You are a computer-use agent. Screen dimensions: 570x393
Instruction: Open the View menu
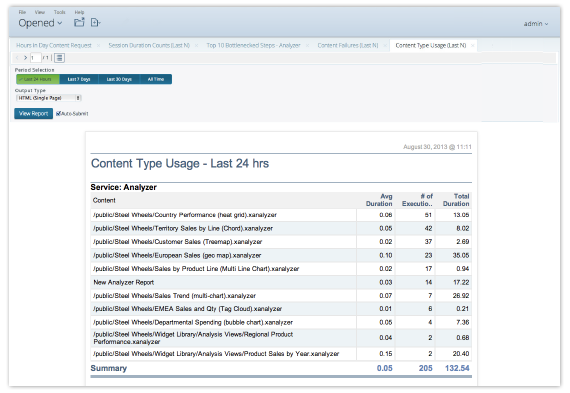40,12
